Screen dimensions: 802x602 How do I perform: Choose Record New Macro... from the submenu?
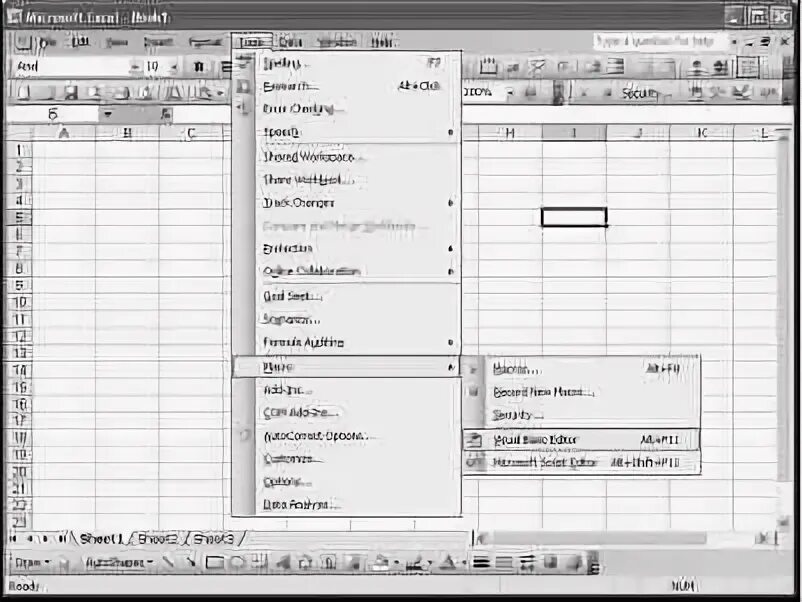[581, 392]
